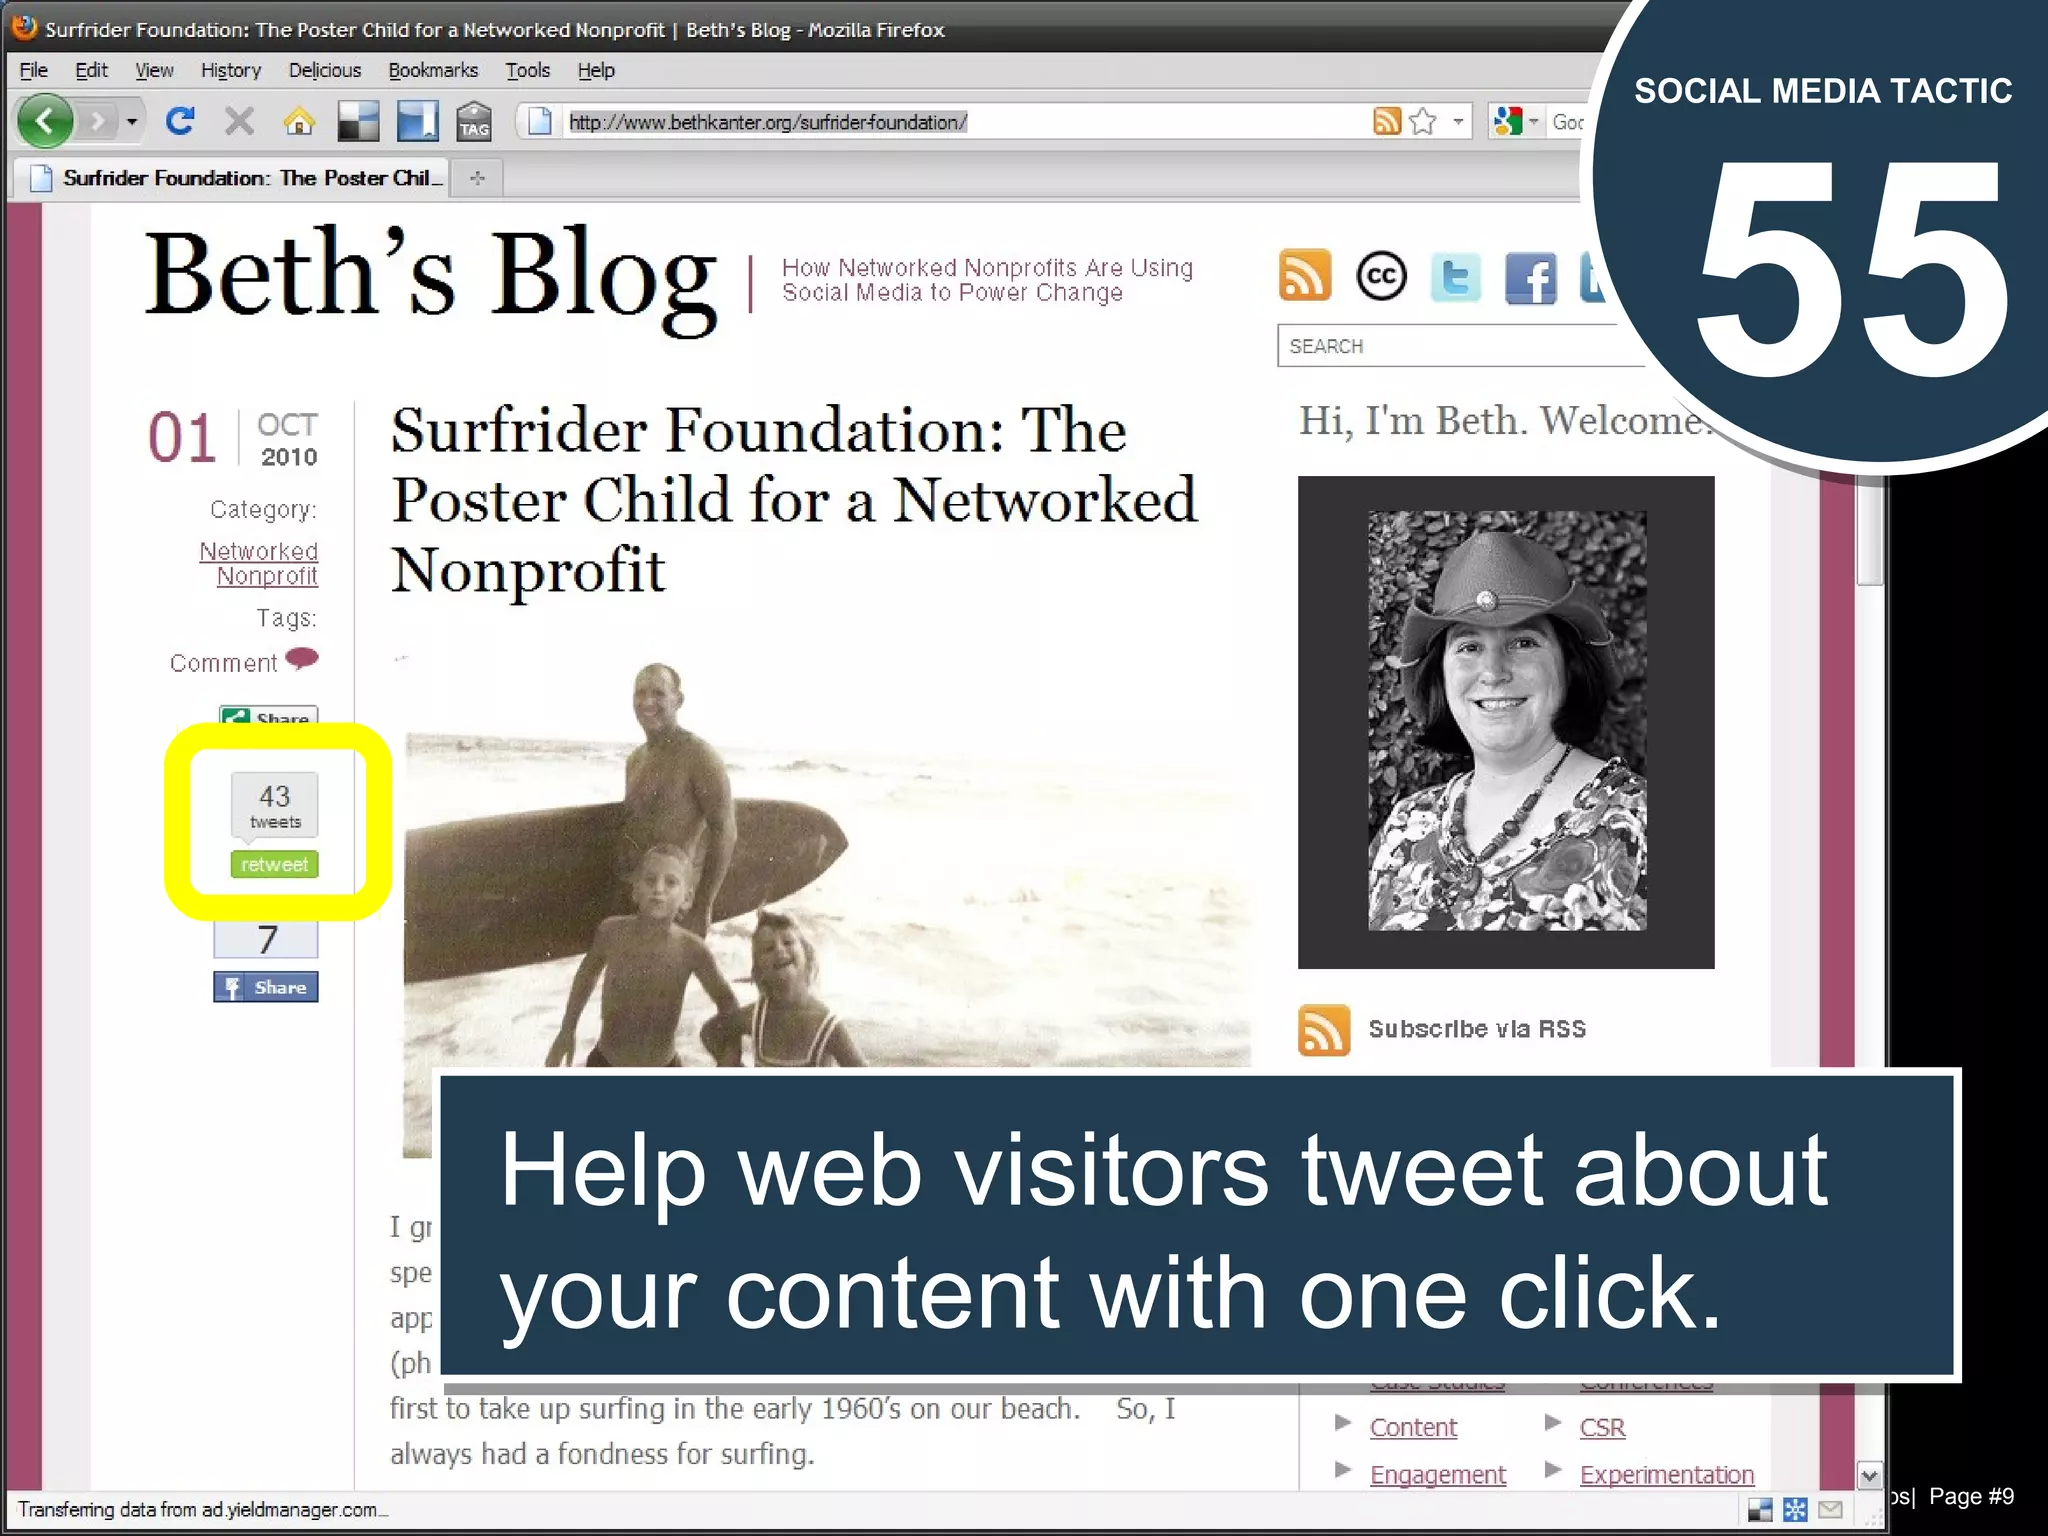The width and height of the screenshot is (2048, 1536).
Task: Click the green retweet button
Action: pos(274,864)
